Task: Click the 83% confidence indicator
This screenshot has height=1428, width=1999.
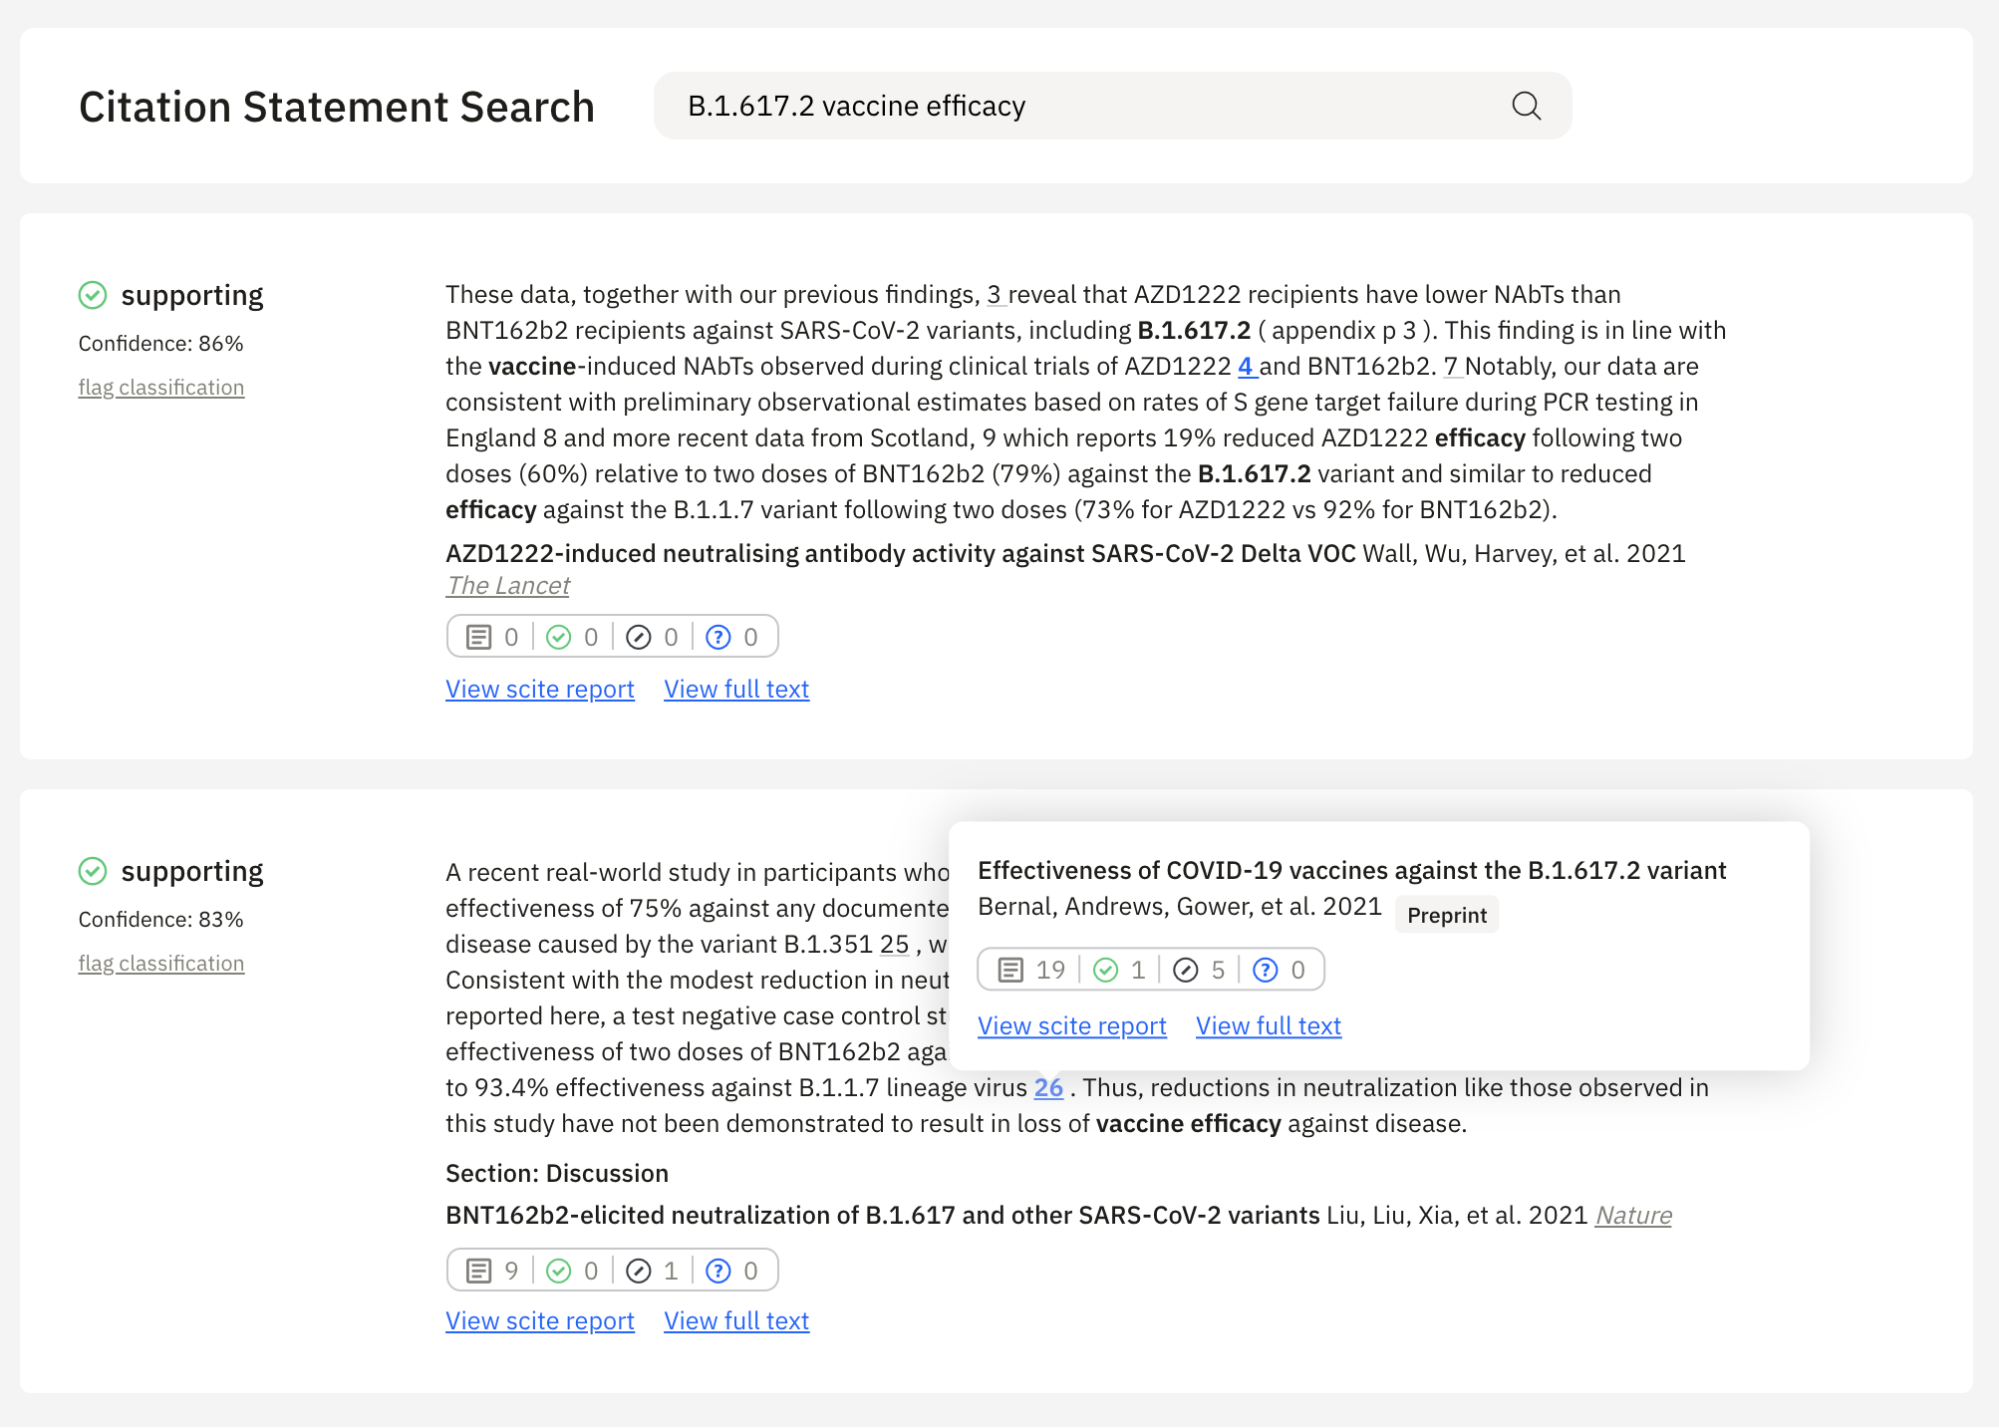Action: 160,919
